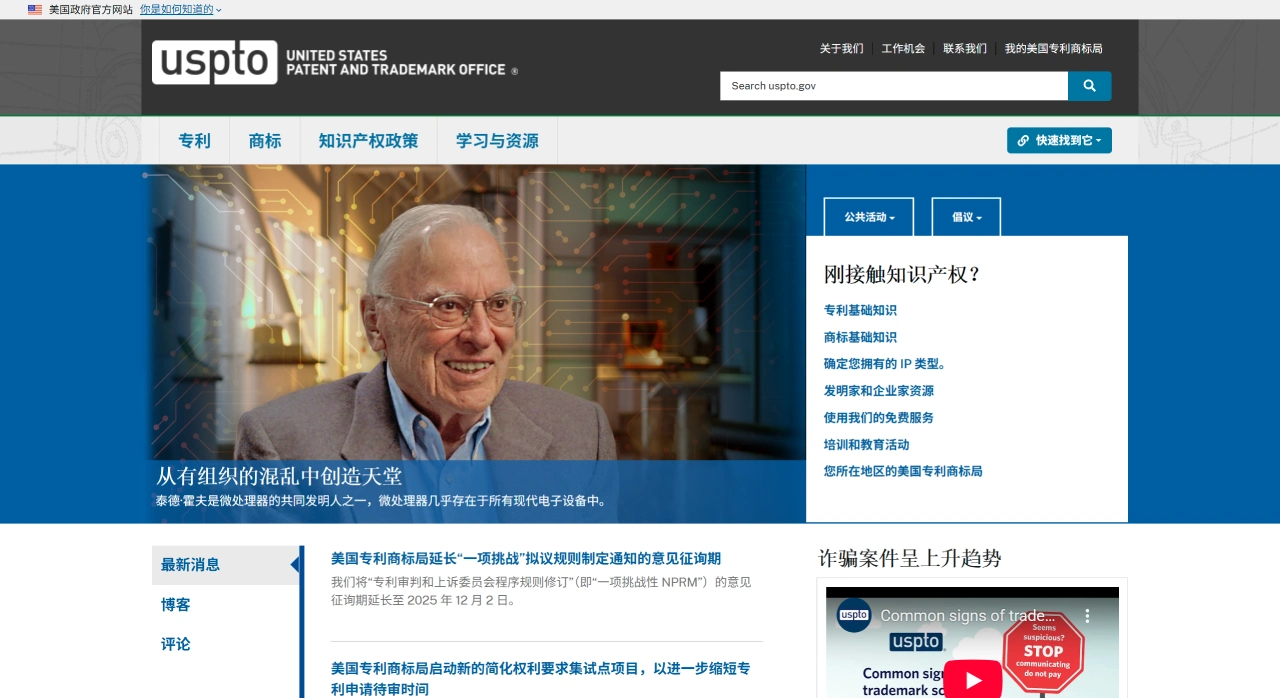Open the 公共活动 dropdown
This screenshot has width=1280, height=698.
click(x=868, y=217)
